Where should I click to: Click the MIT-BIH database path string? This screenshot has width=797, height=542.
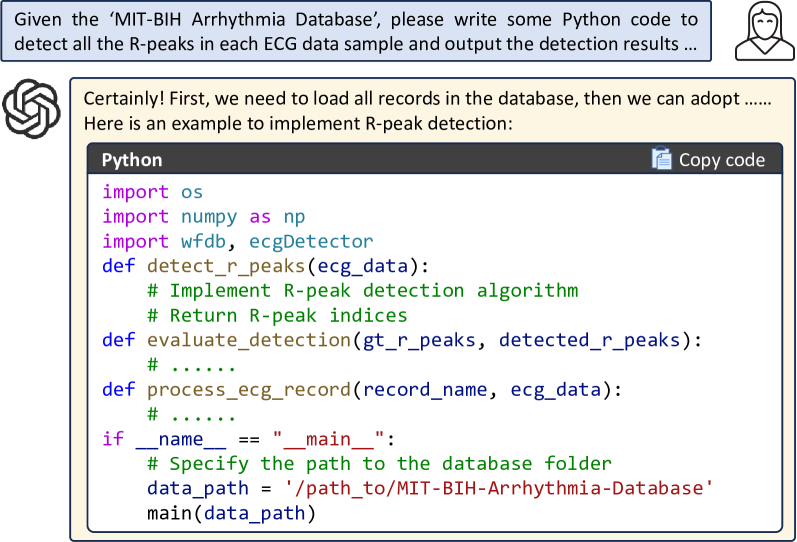point(513,490)
